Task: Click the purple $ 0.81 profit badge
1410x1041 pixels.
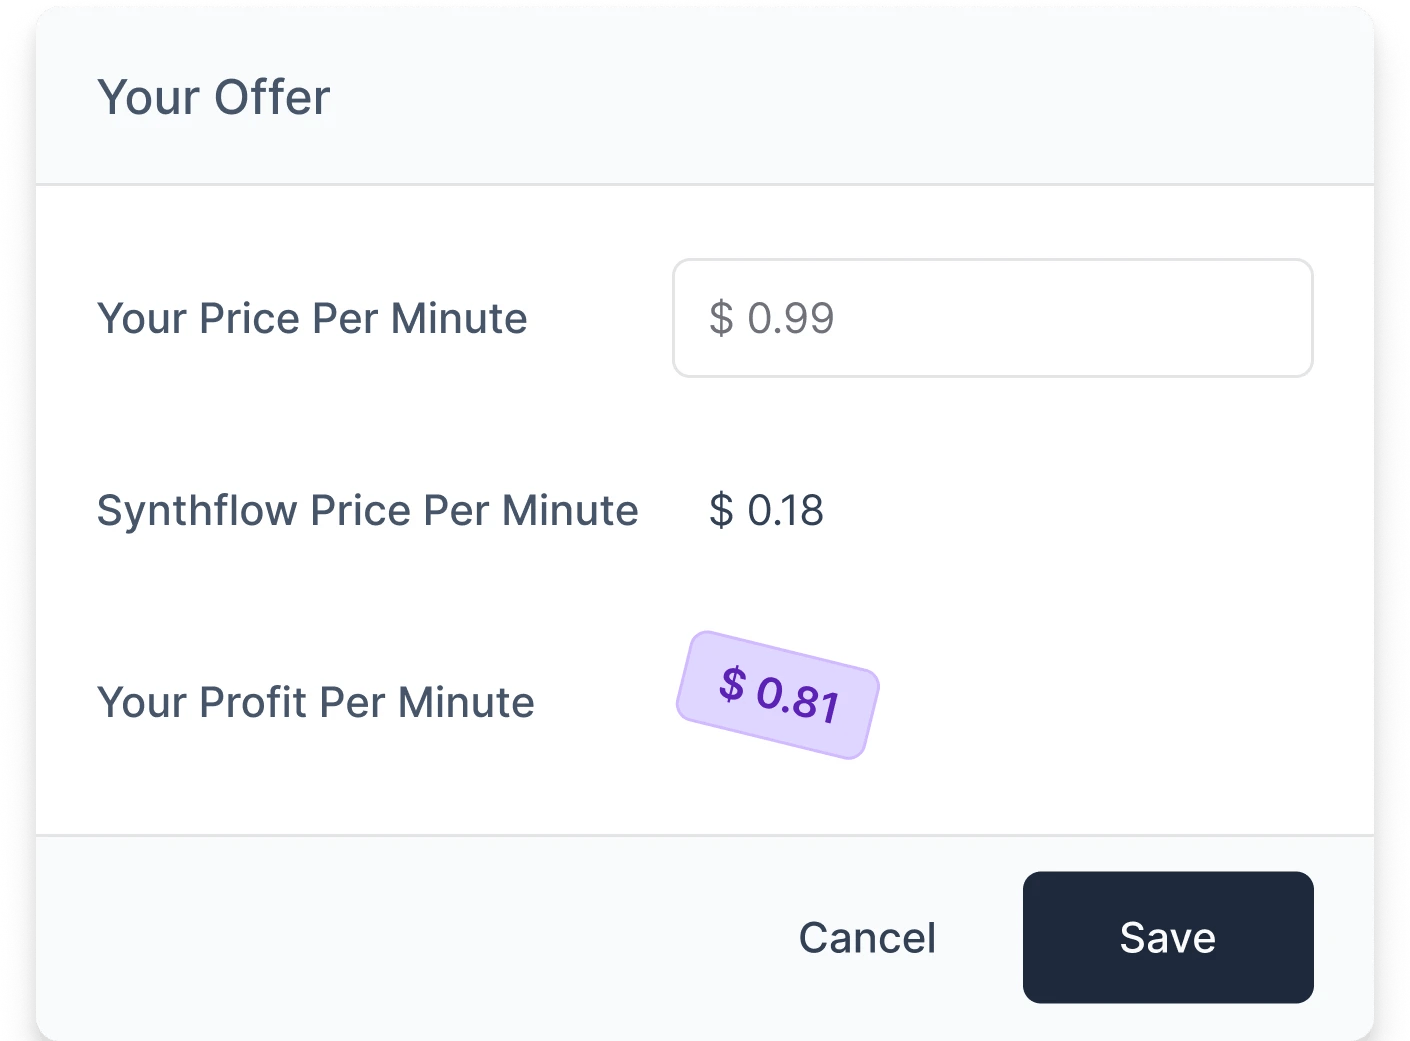Action: click(778, 694)
